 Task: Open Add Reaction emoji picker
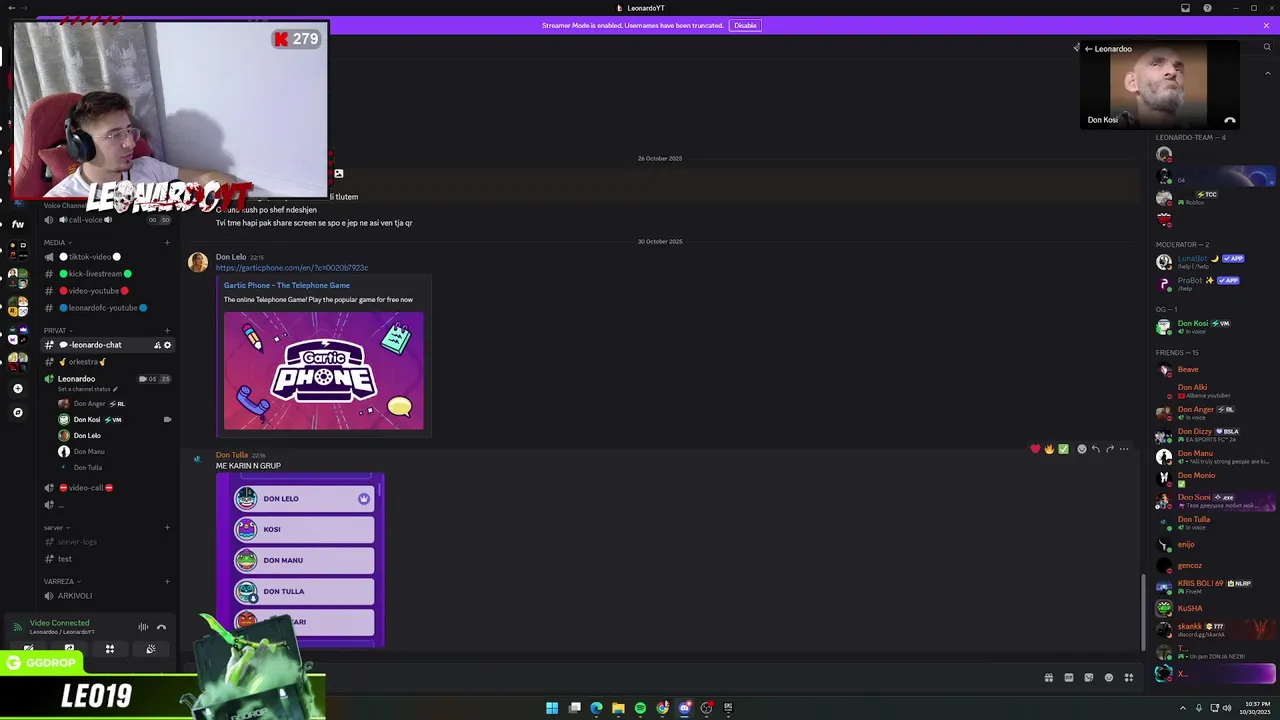1082,449
